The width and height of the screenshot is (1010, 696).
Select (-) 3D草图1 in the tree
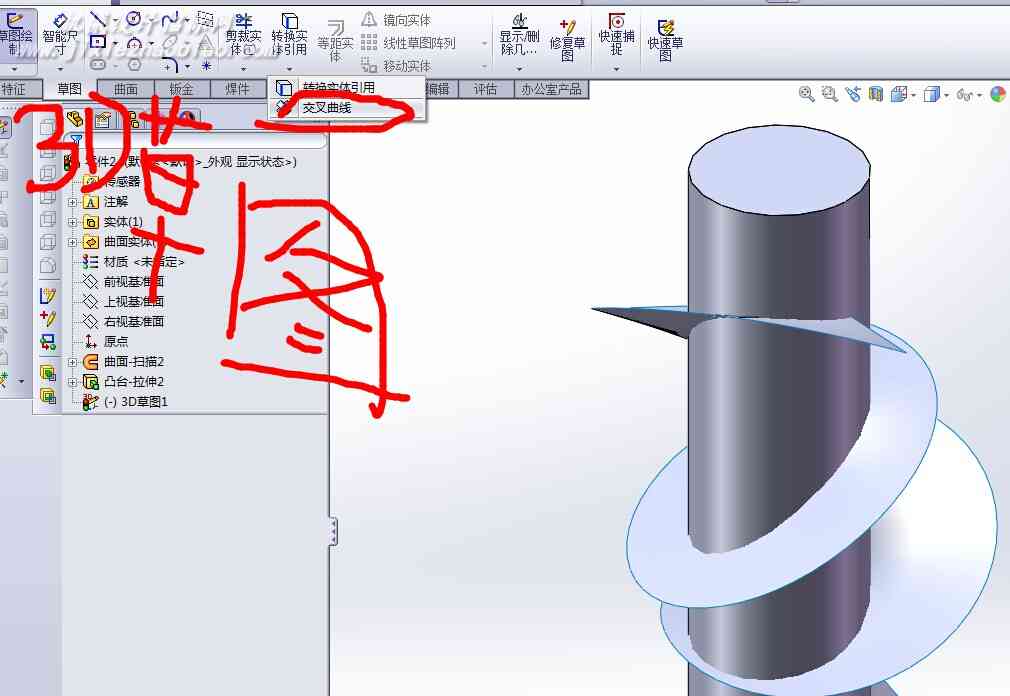point(126,402)
